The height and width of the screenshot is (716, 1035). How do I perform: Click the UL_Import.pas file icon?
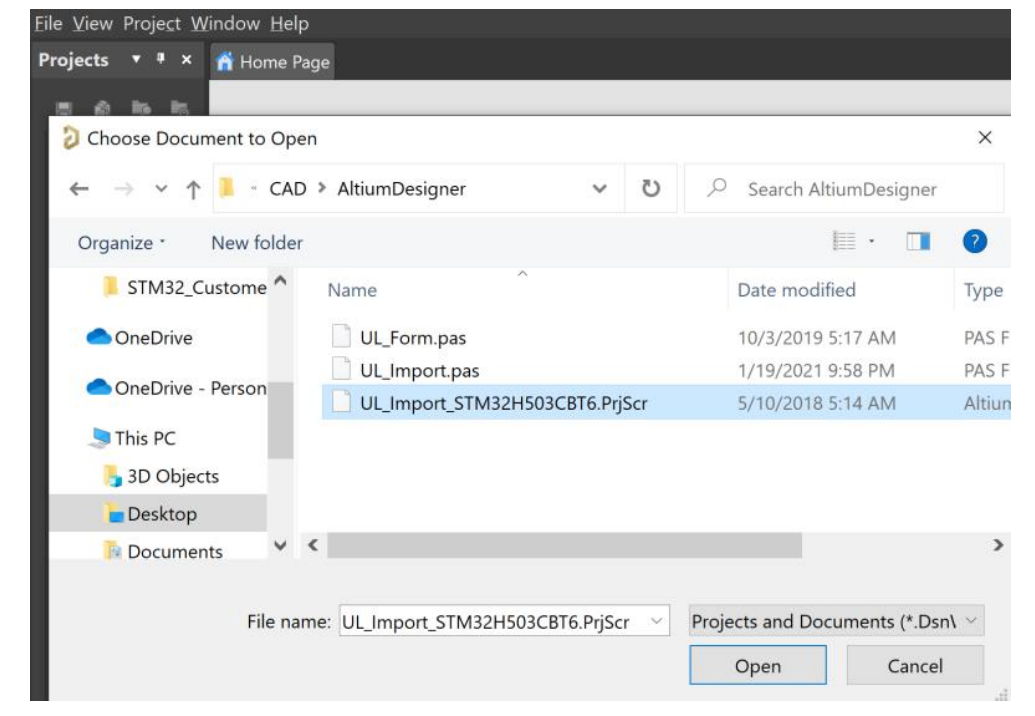pos(341,369)
